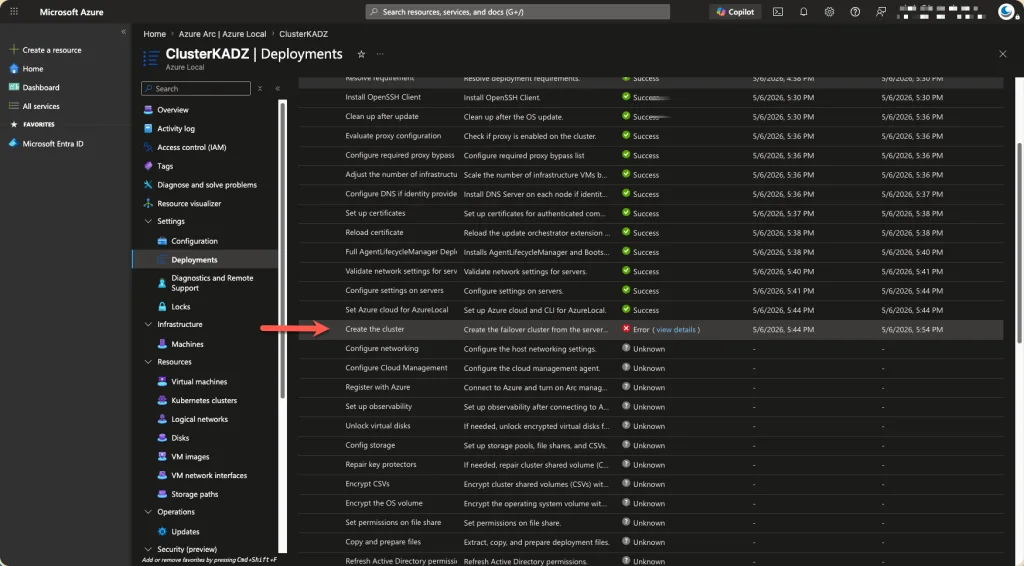Click the deployments list vertical scrollbar
1024x566 pixels.
(x=1019, y=242)
